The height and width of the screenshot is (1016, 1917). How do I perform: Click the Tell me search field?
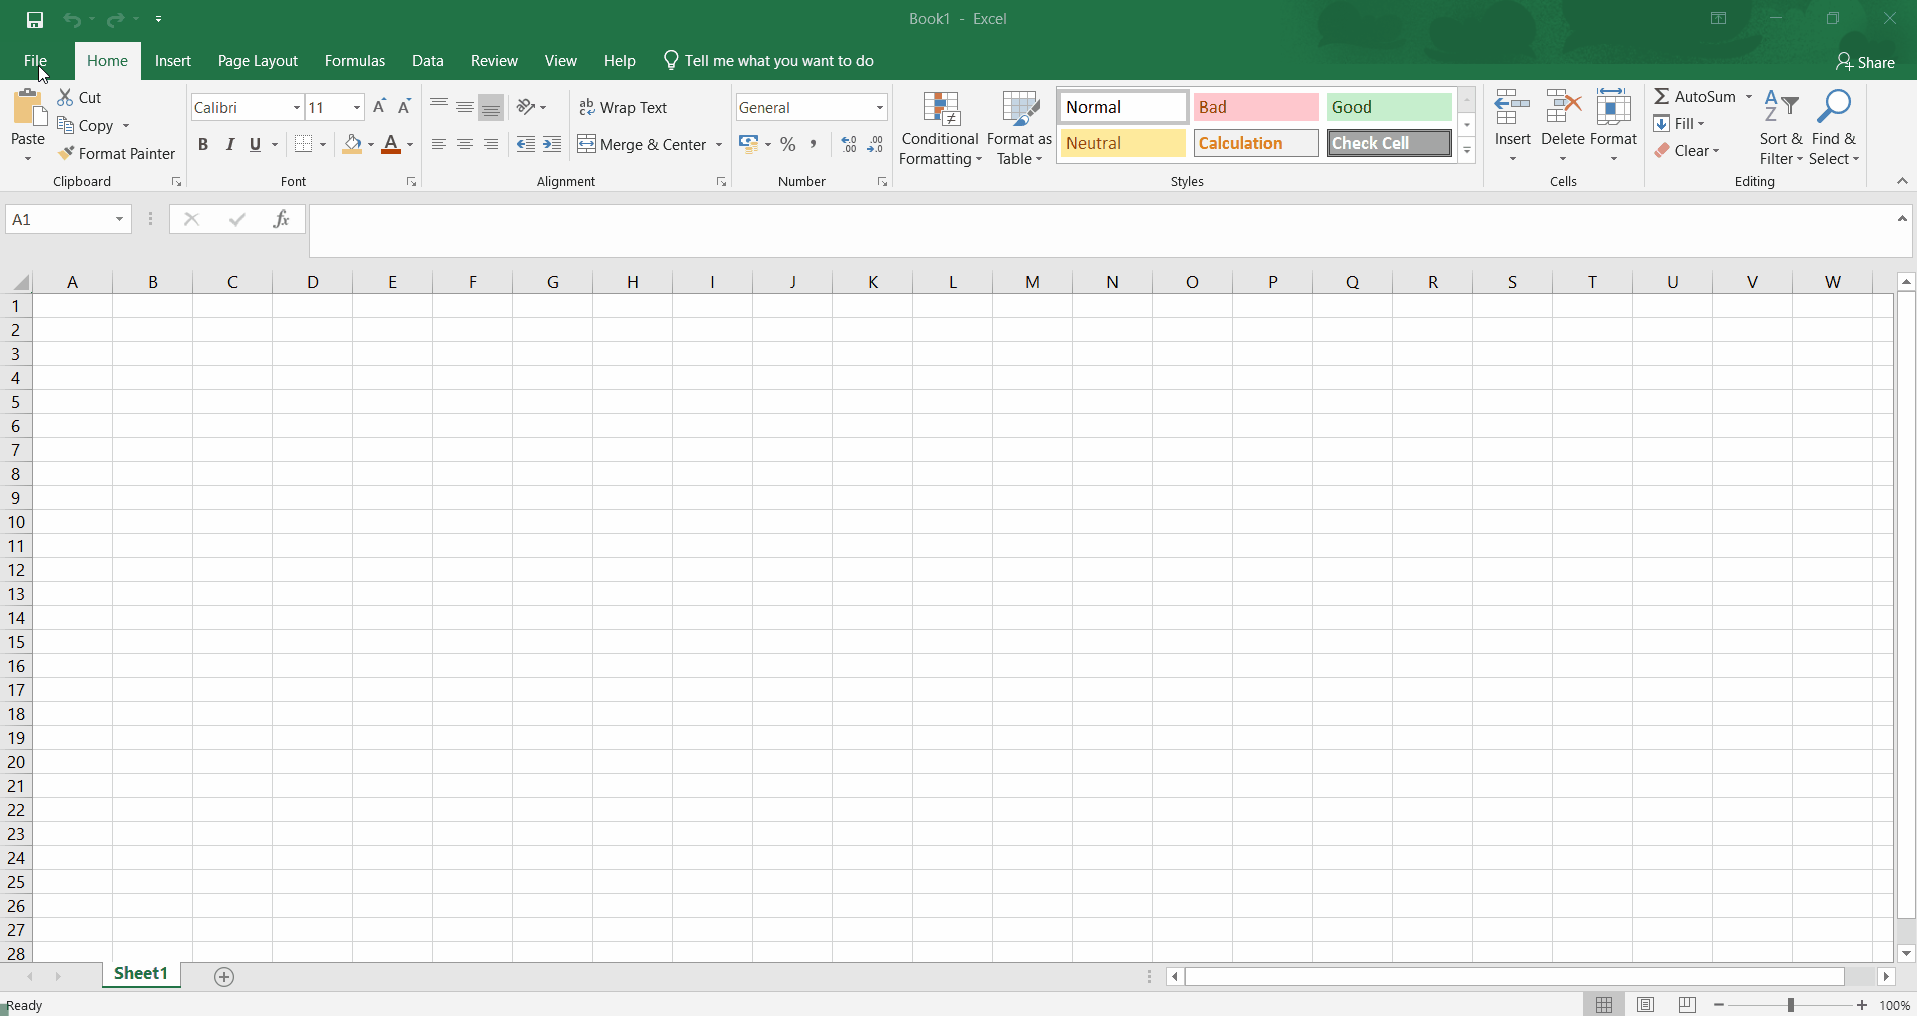[x=778, y=61]
